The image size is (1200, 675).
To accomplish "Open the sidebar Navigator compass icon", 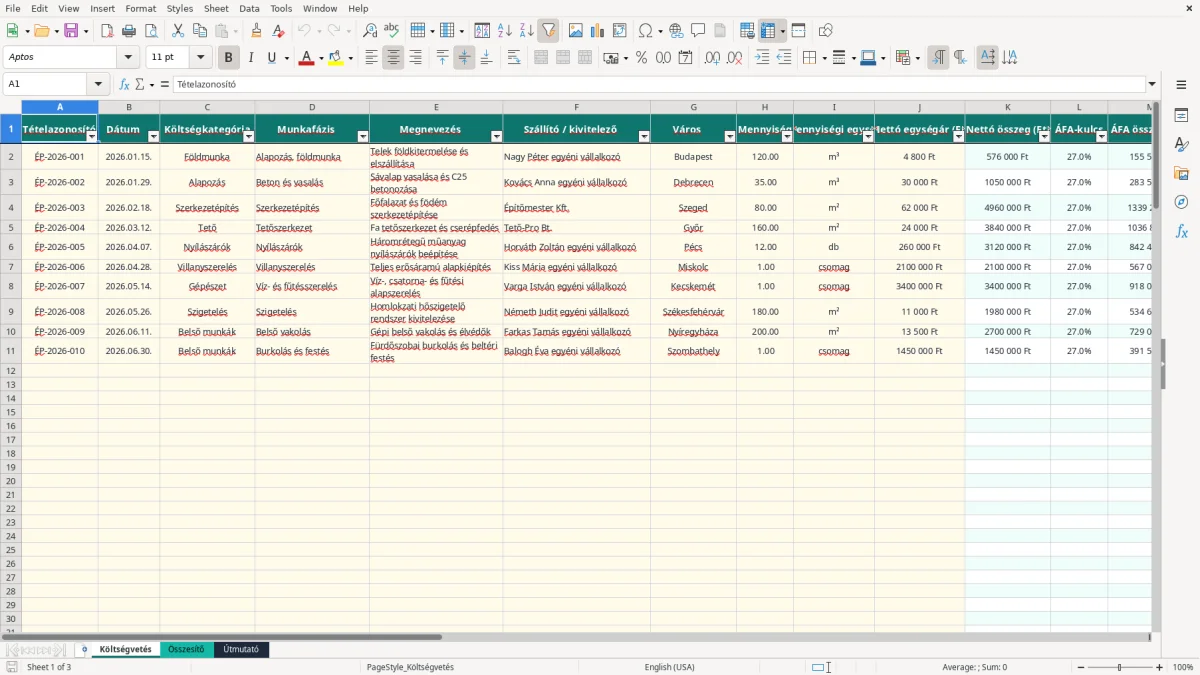I will coord(1181,202).
